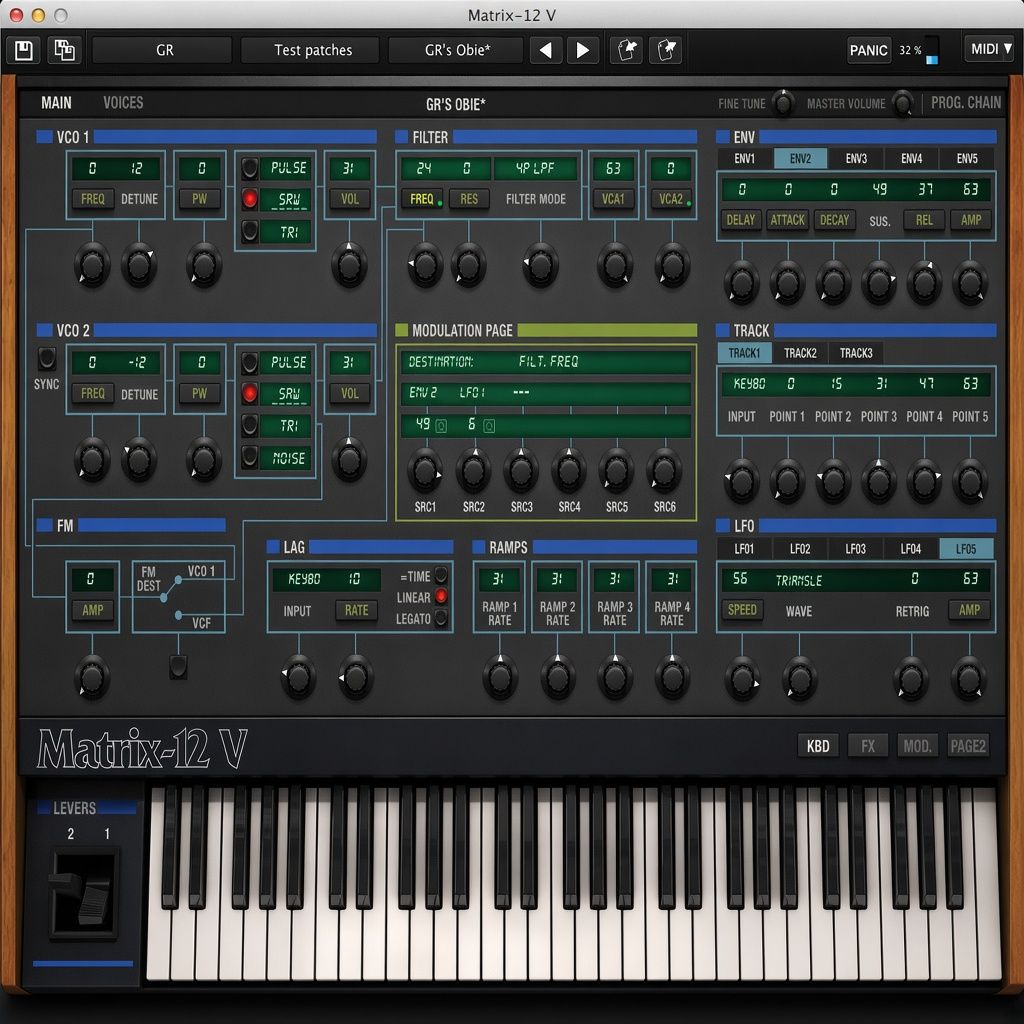
Task: Click the Filter RES button
Action: (468, 199)
